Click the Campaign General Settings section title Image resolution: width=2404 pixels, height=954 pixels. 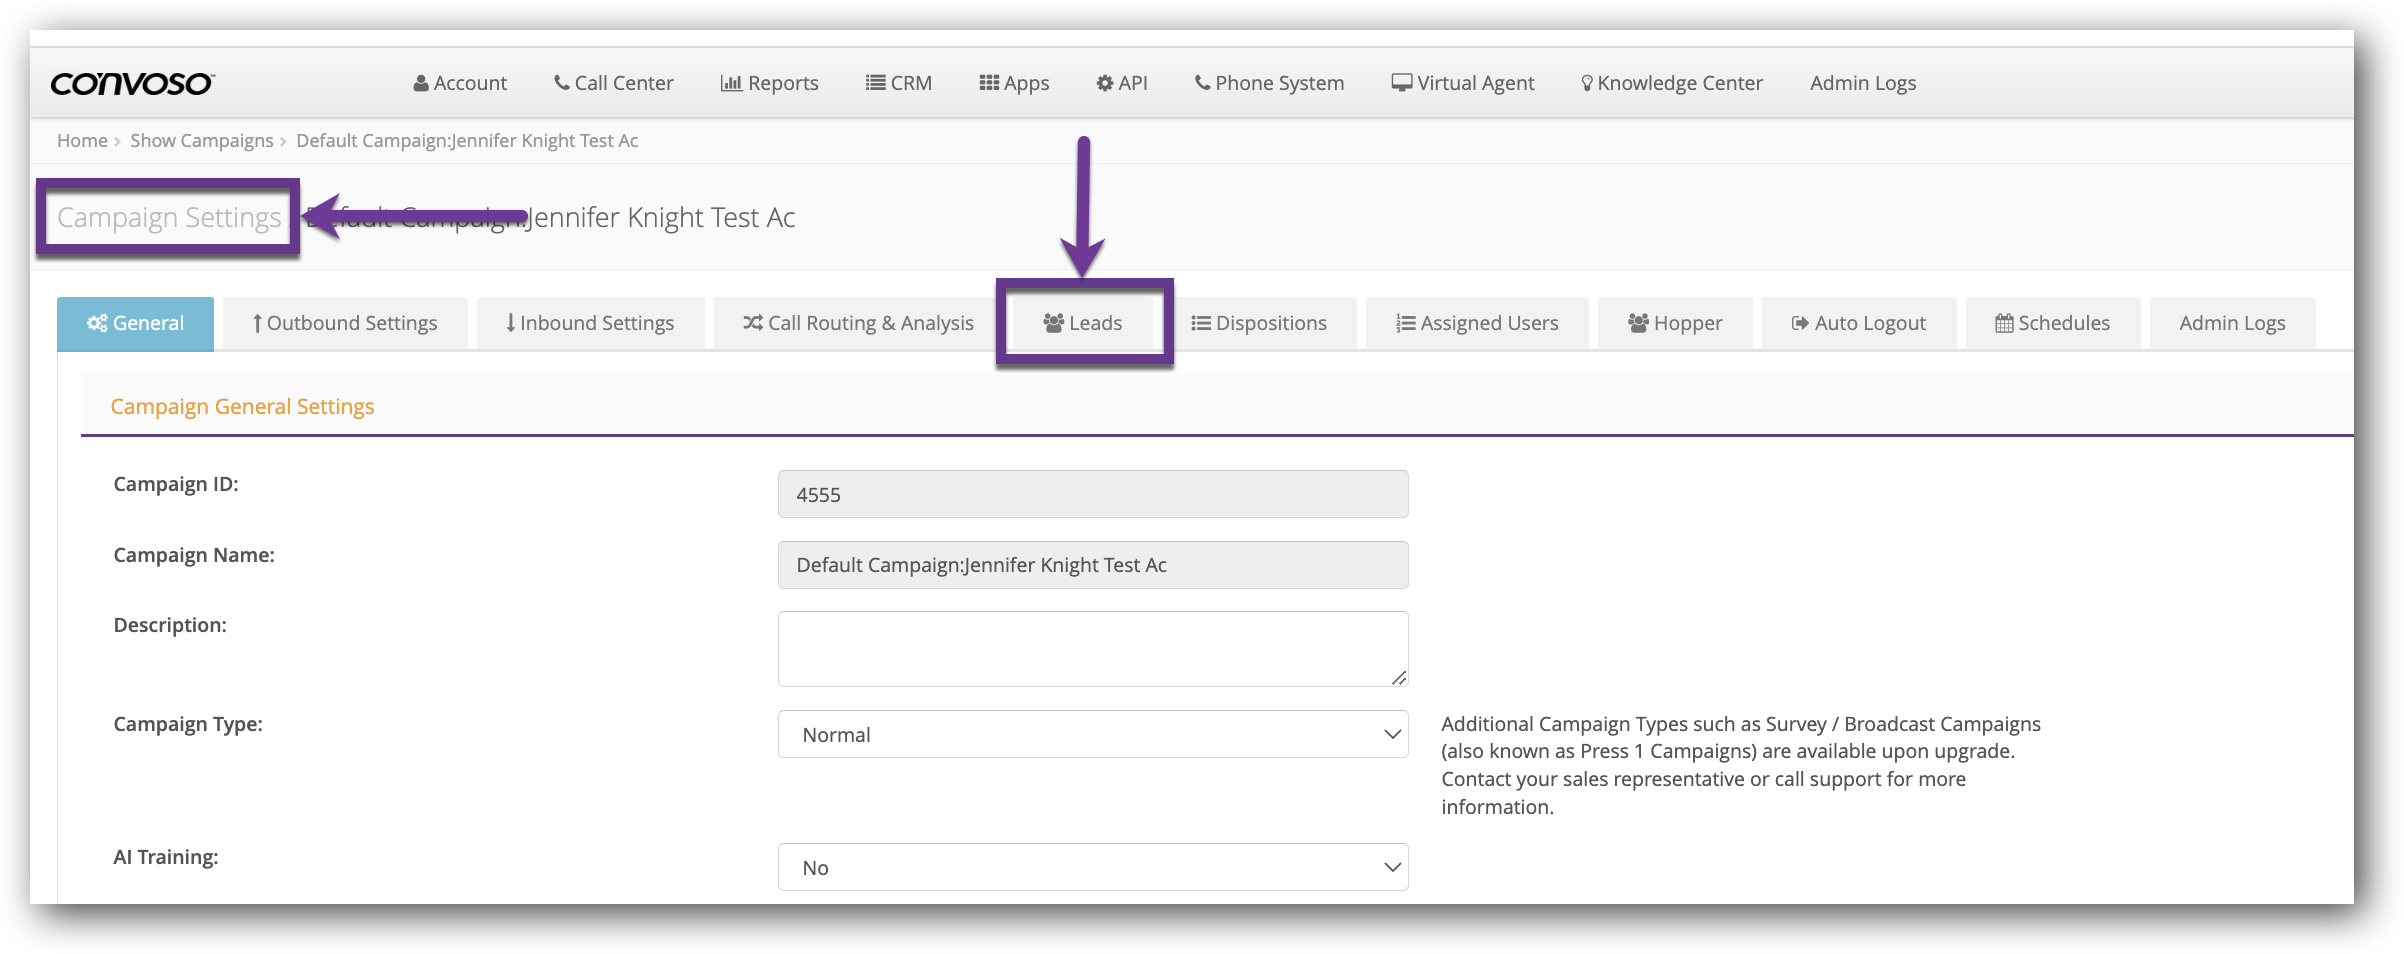[x=242, y=407]
